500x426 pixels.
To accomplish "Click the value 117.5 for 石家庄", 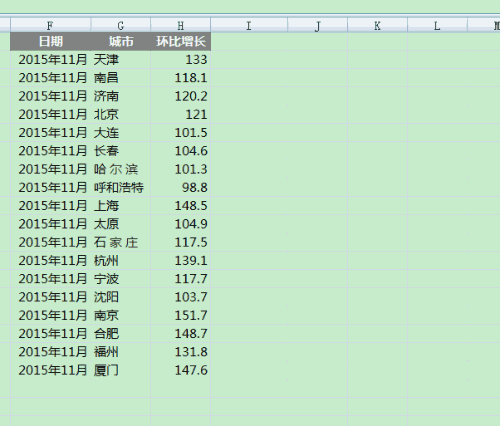I will point(180,242).
